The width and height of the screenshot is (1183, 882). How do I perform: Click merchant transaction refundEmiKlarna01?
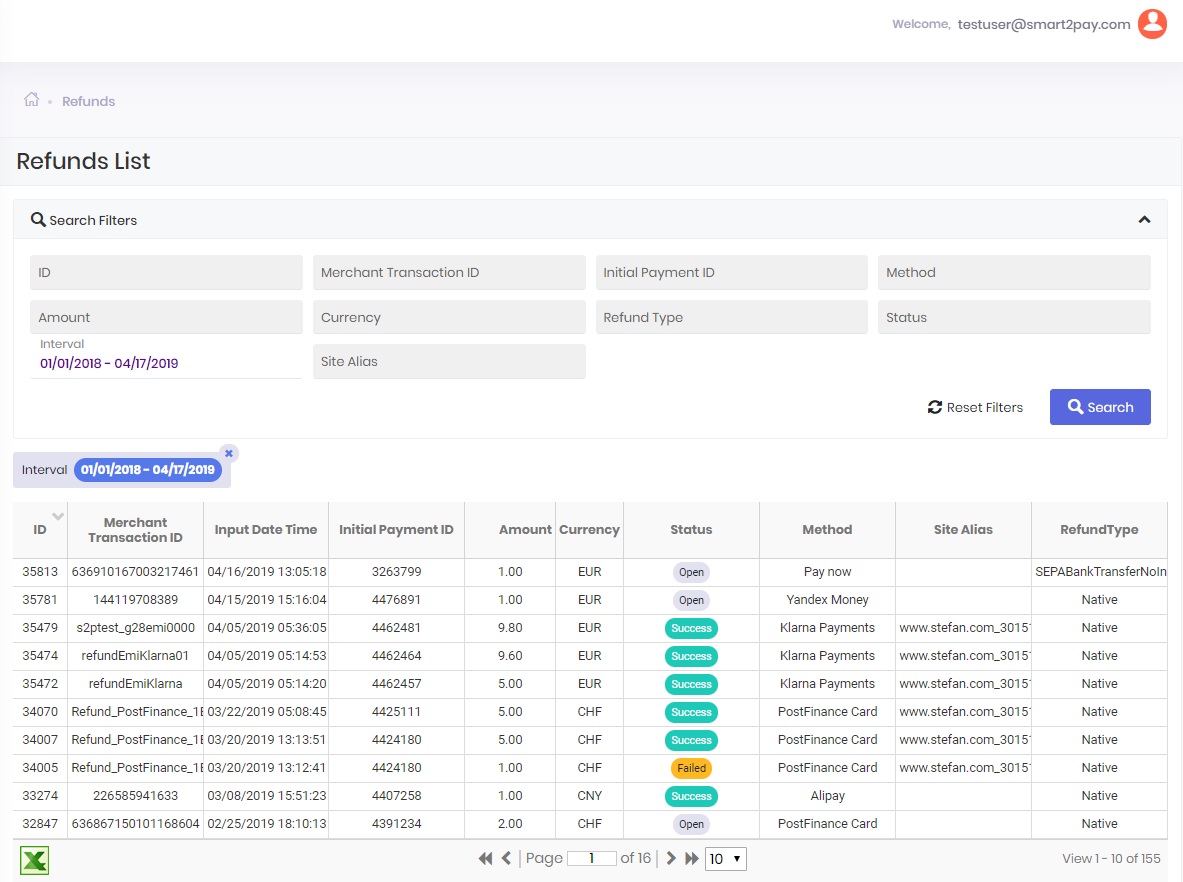(x=135, y=656)
